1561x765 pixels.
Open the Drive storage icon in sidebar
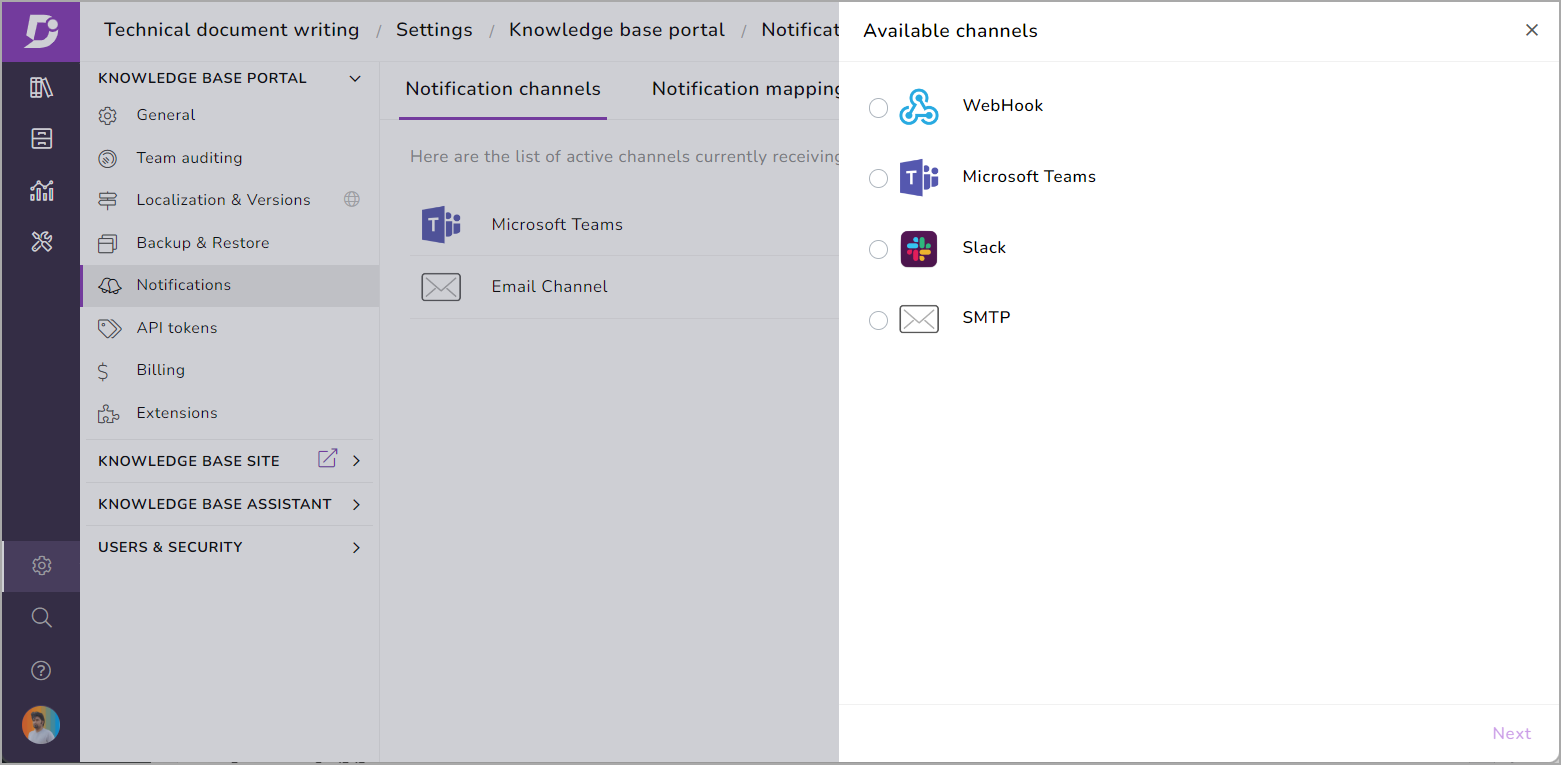pos(41,138)
